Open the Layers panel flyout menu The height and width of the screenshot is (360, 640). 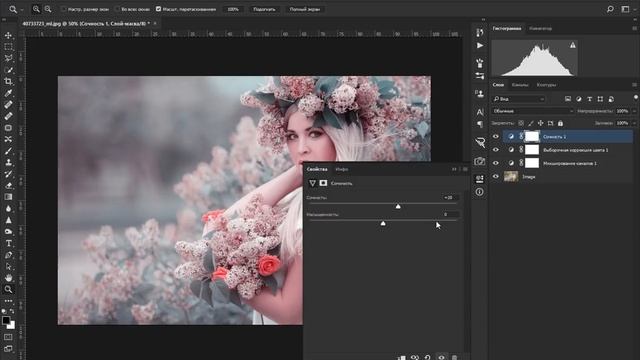634,85
